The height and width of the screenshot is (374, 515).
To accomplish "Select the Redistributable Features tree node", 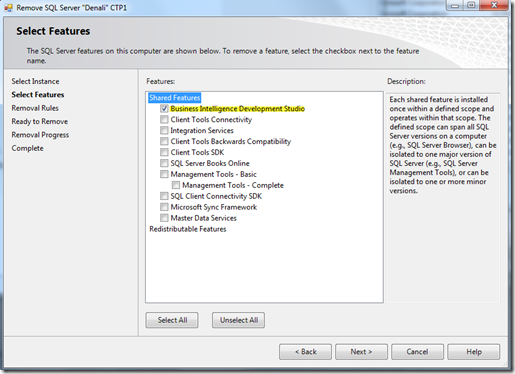I will coord(188,229).
